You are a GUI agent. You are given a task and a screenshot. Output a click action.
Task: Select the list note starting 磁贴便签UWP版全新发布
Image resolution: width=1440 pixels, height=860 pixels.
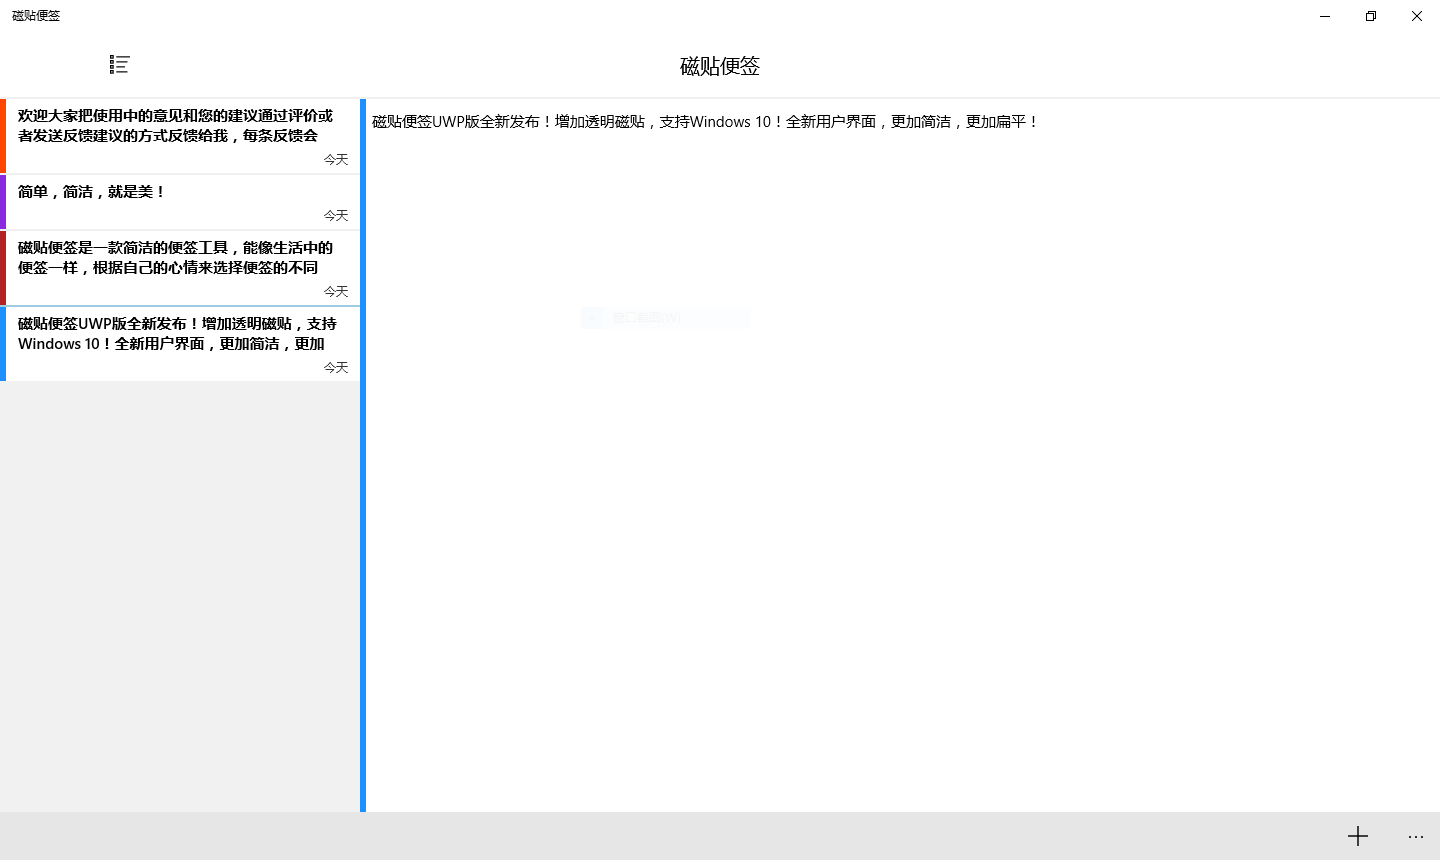pyautogui.click(x=180, y=344)
